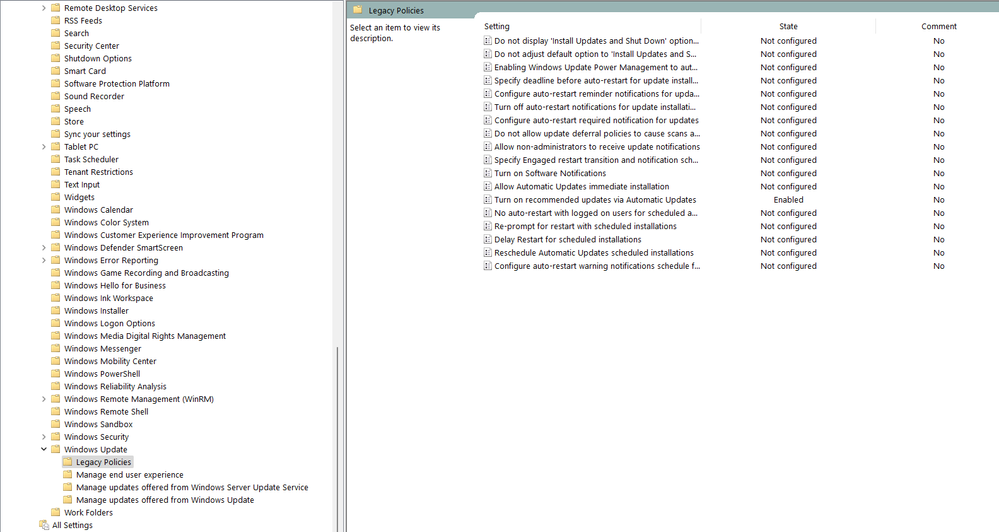The image size is (999, 532).
Task: Click the All Settings node icon
Action: 44,526
